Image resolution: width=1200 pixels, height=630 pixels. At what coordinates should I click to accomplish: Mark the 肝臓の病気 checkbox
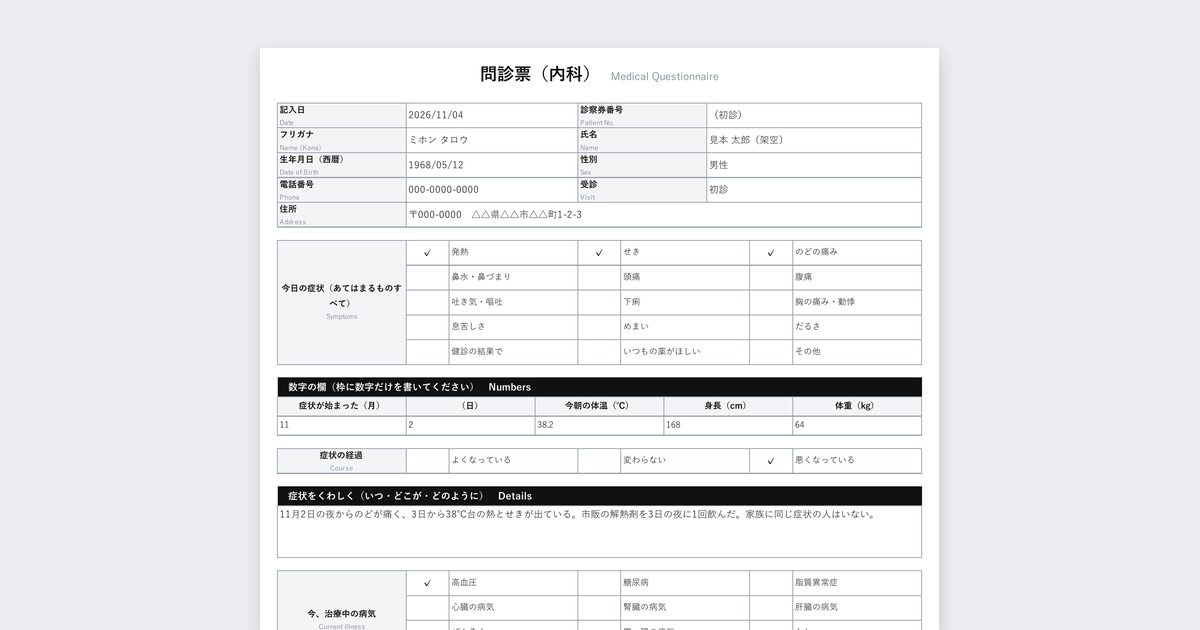tap(771, 608)
